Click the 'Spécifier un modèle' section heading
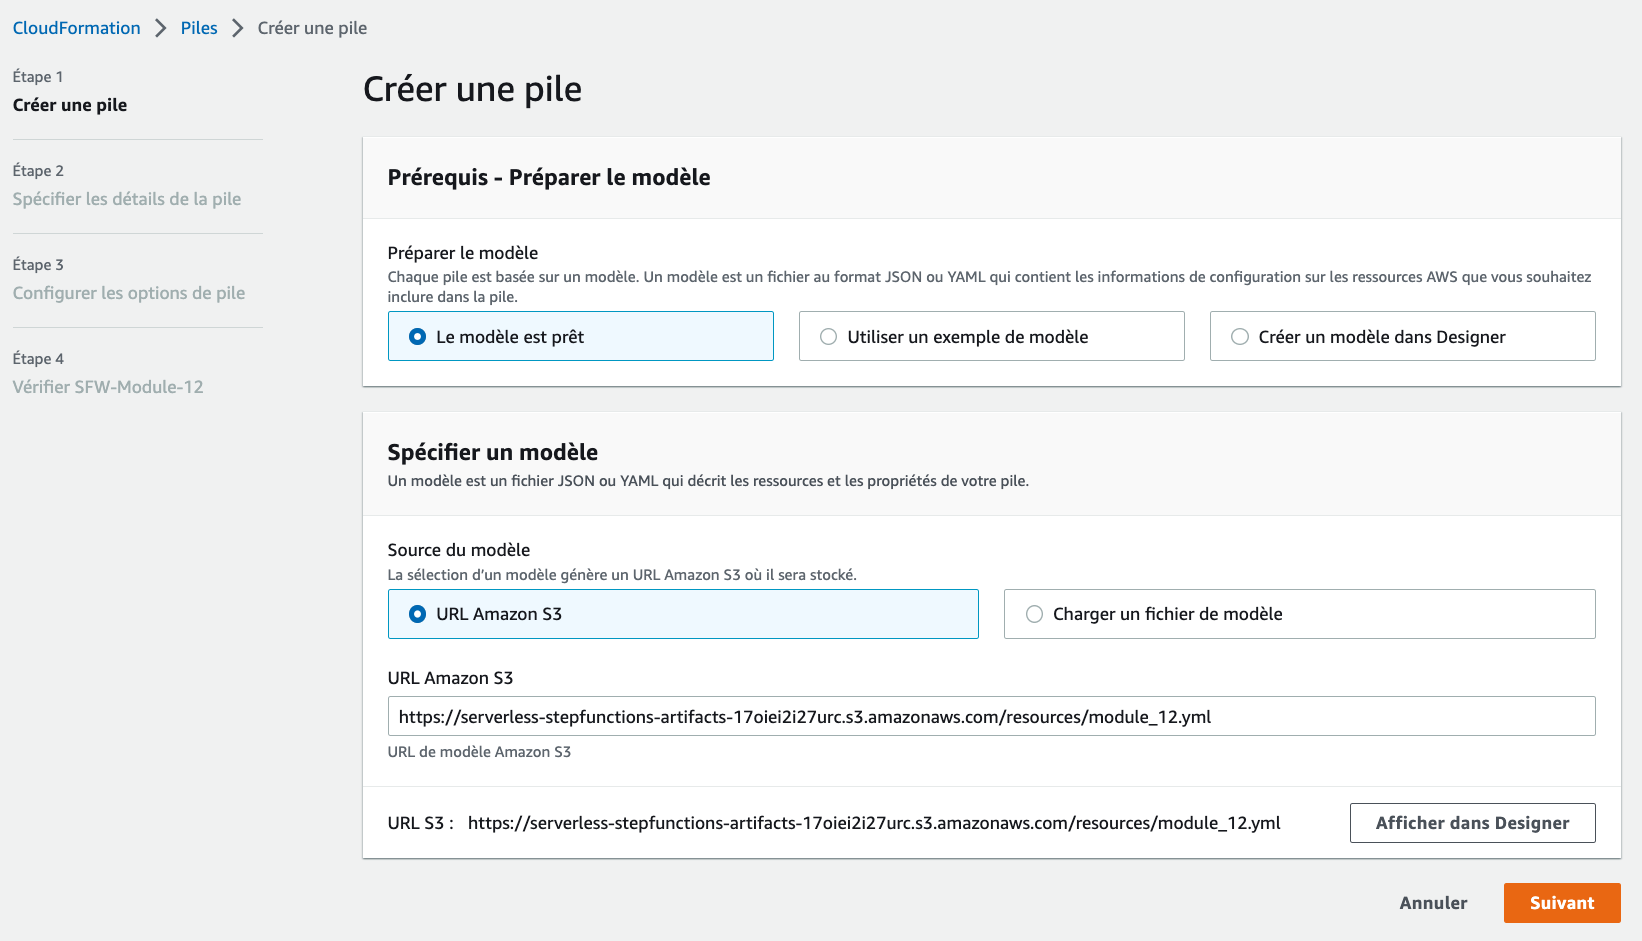This screenshot has width=1642, height=941. point(493,452)
